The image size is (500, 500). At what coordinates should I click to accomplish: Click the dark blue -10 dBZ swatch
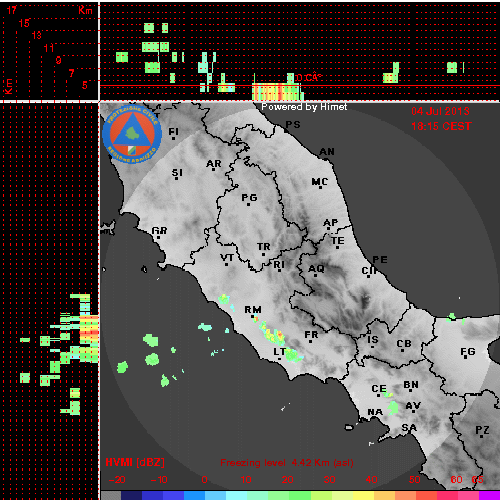(x=153, y=495)
